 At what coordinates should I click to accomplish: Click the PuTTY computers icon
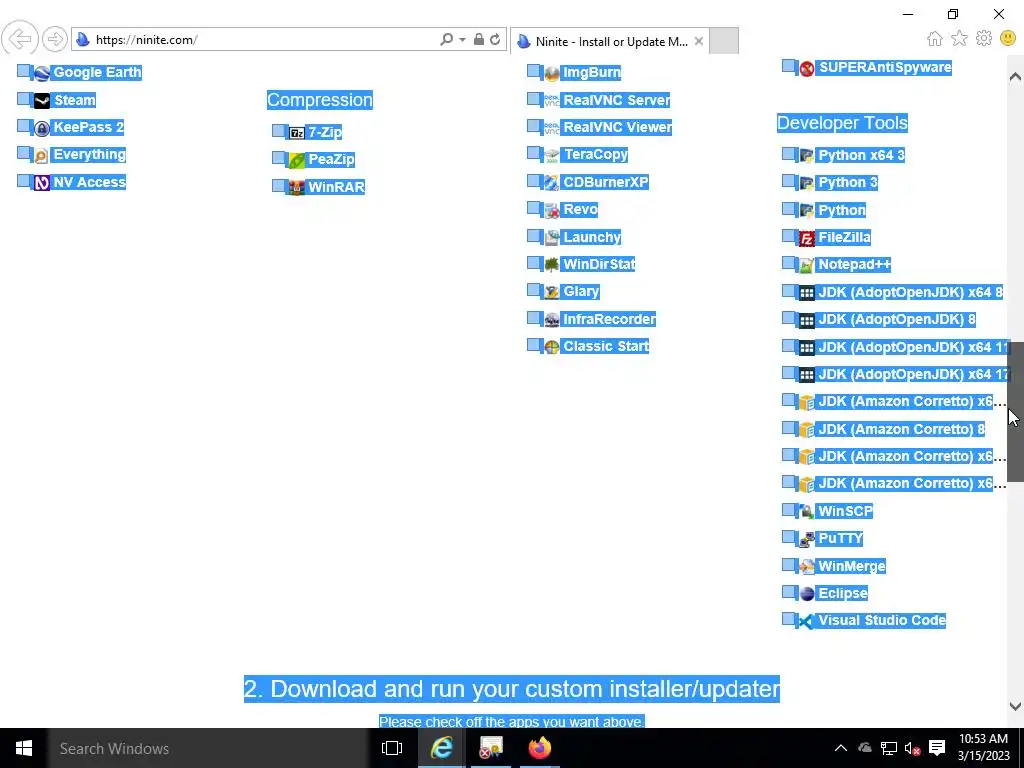(x=807, y=539)
